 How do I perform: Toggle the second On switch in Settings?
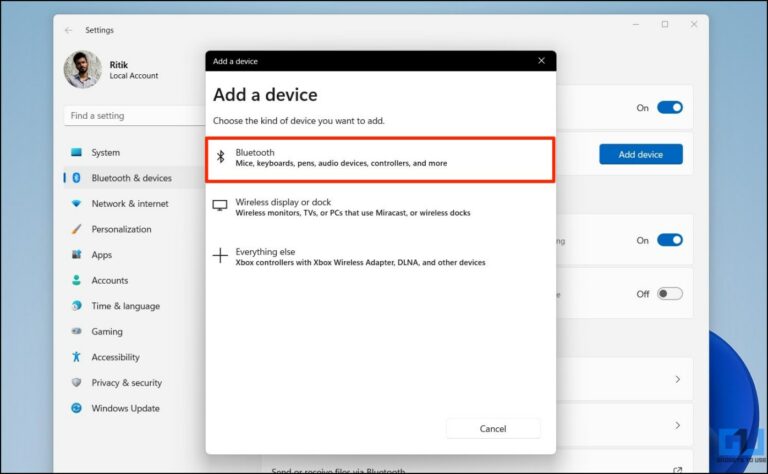coord(670,240)
